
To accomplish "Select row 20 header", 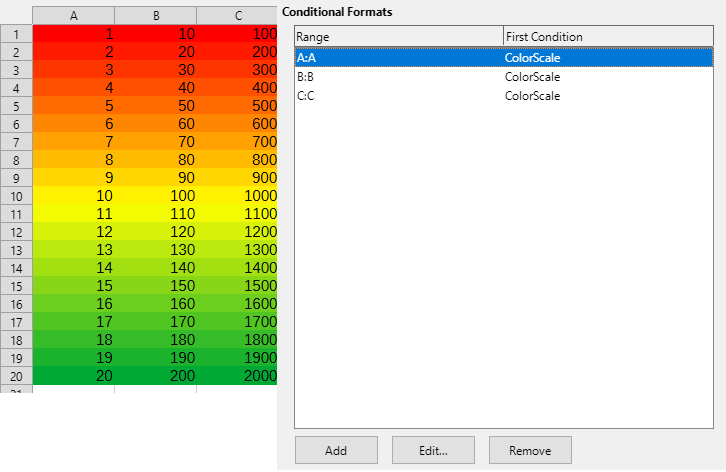I will coord(16,375).
